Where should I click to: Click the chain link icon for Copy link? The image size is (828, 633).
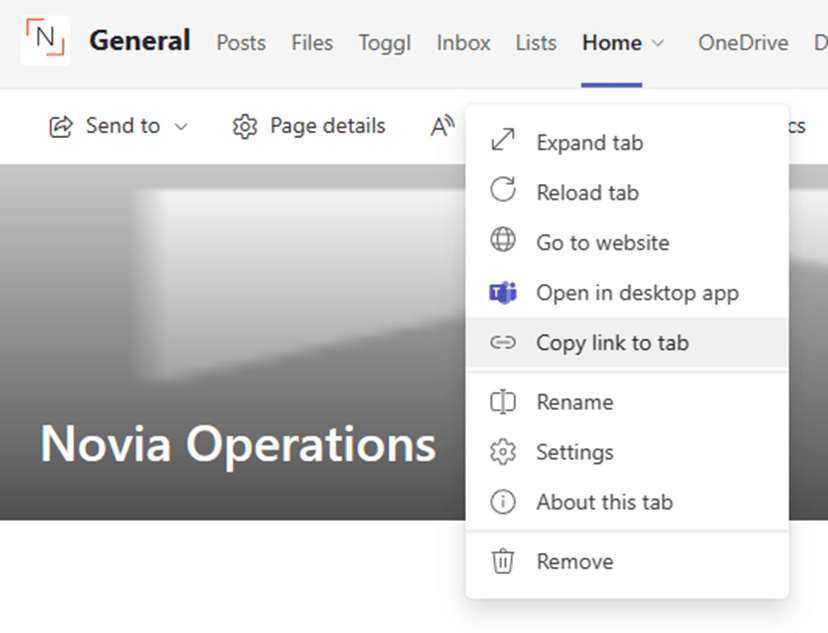pos(503,343)
